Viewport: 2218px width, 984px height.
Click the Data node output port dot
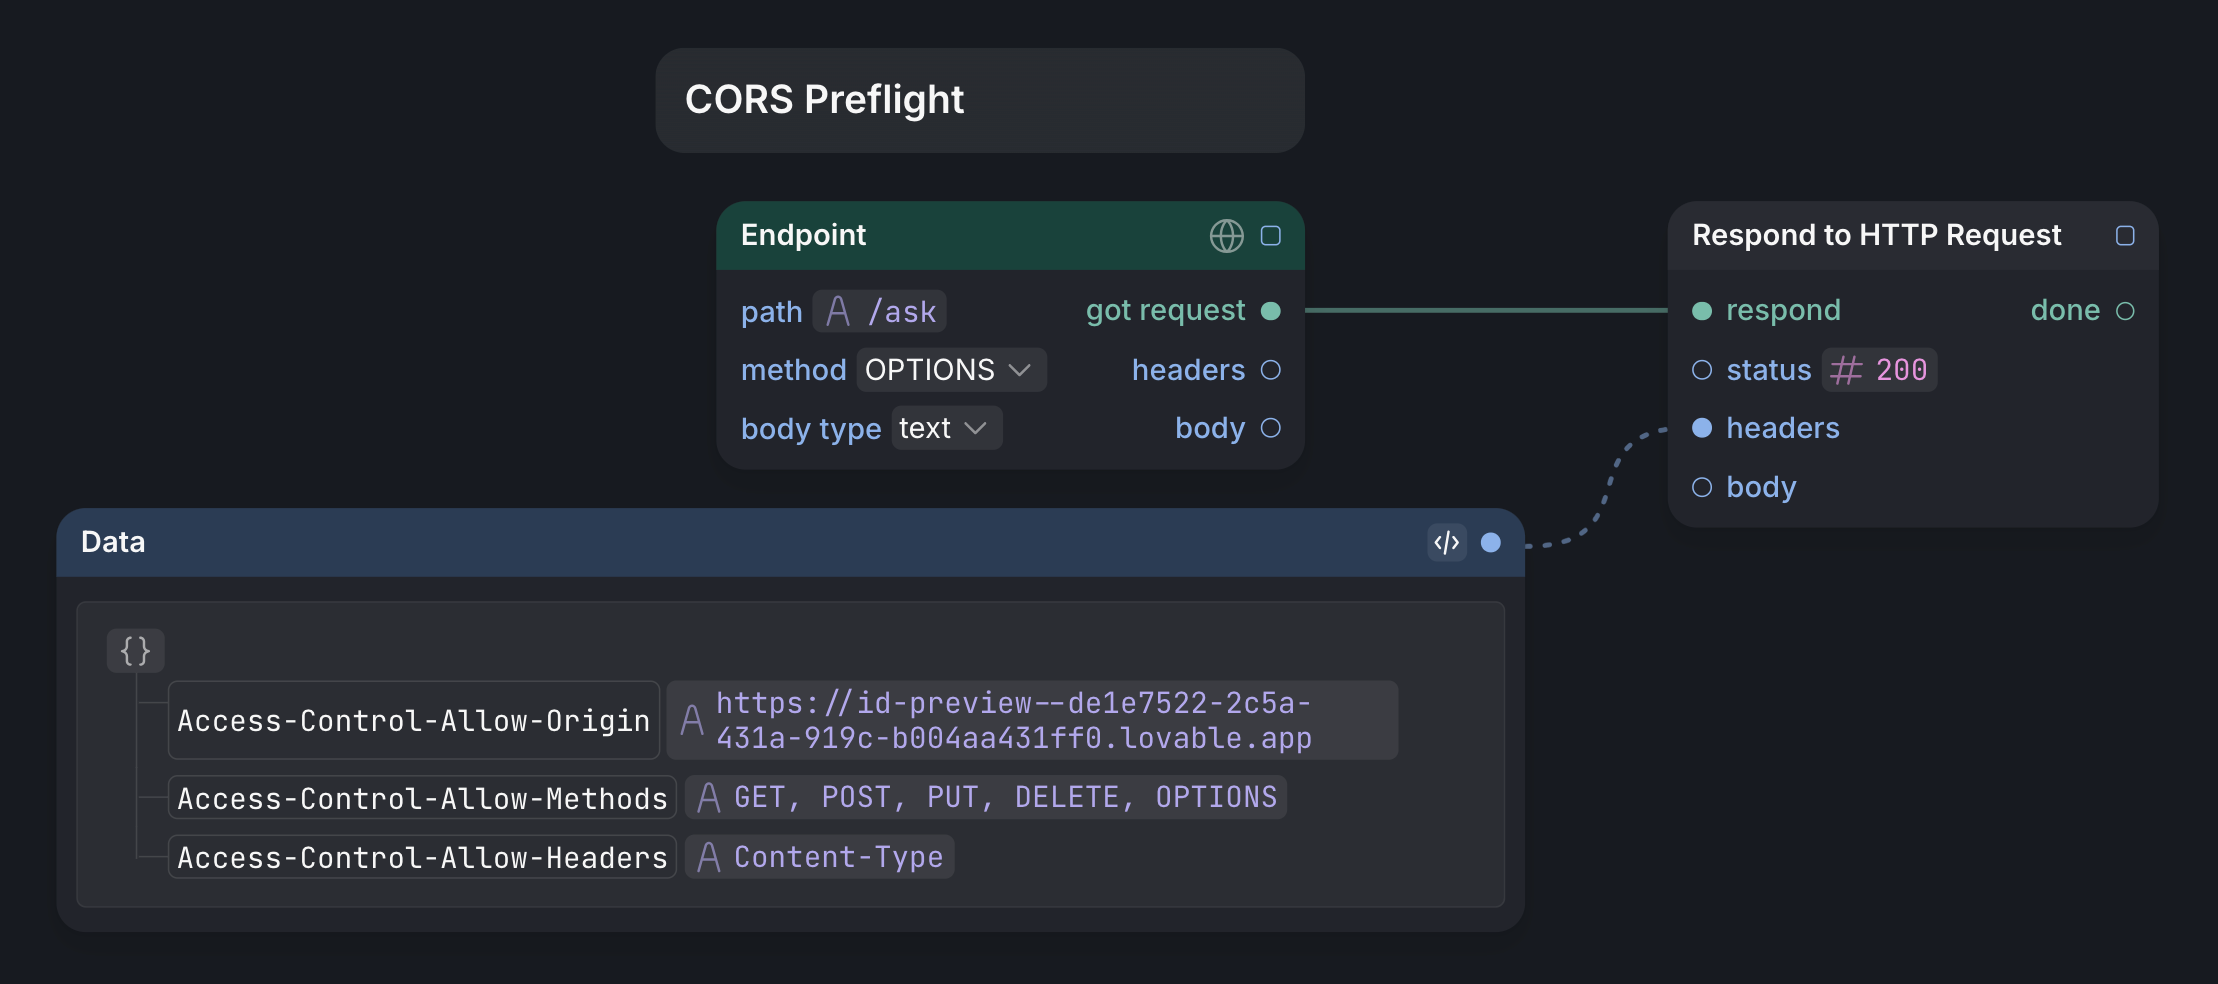point(1491,542)
